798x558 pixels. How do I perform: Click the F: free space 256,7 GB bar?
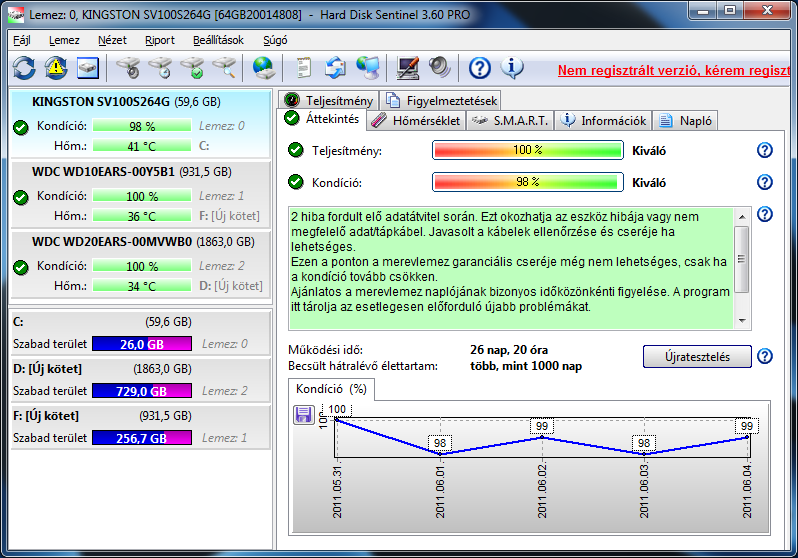[142, 437]
